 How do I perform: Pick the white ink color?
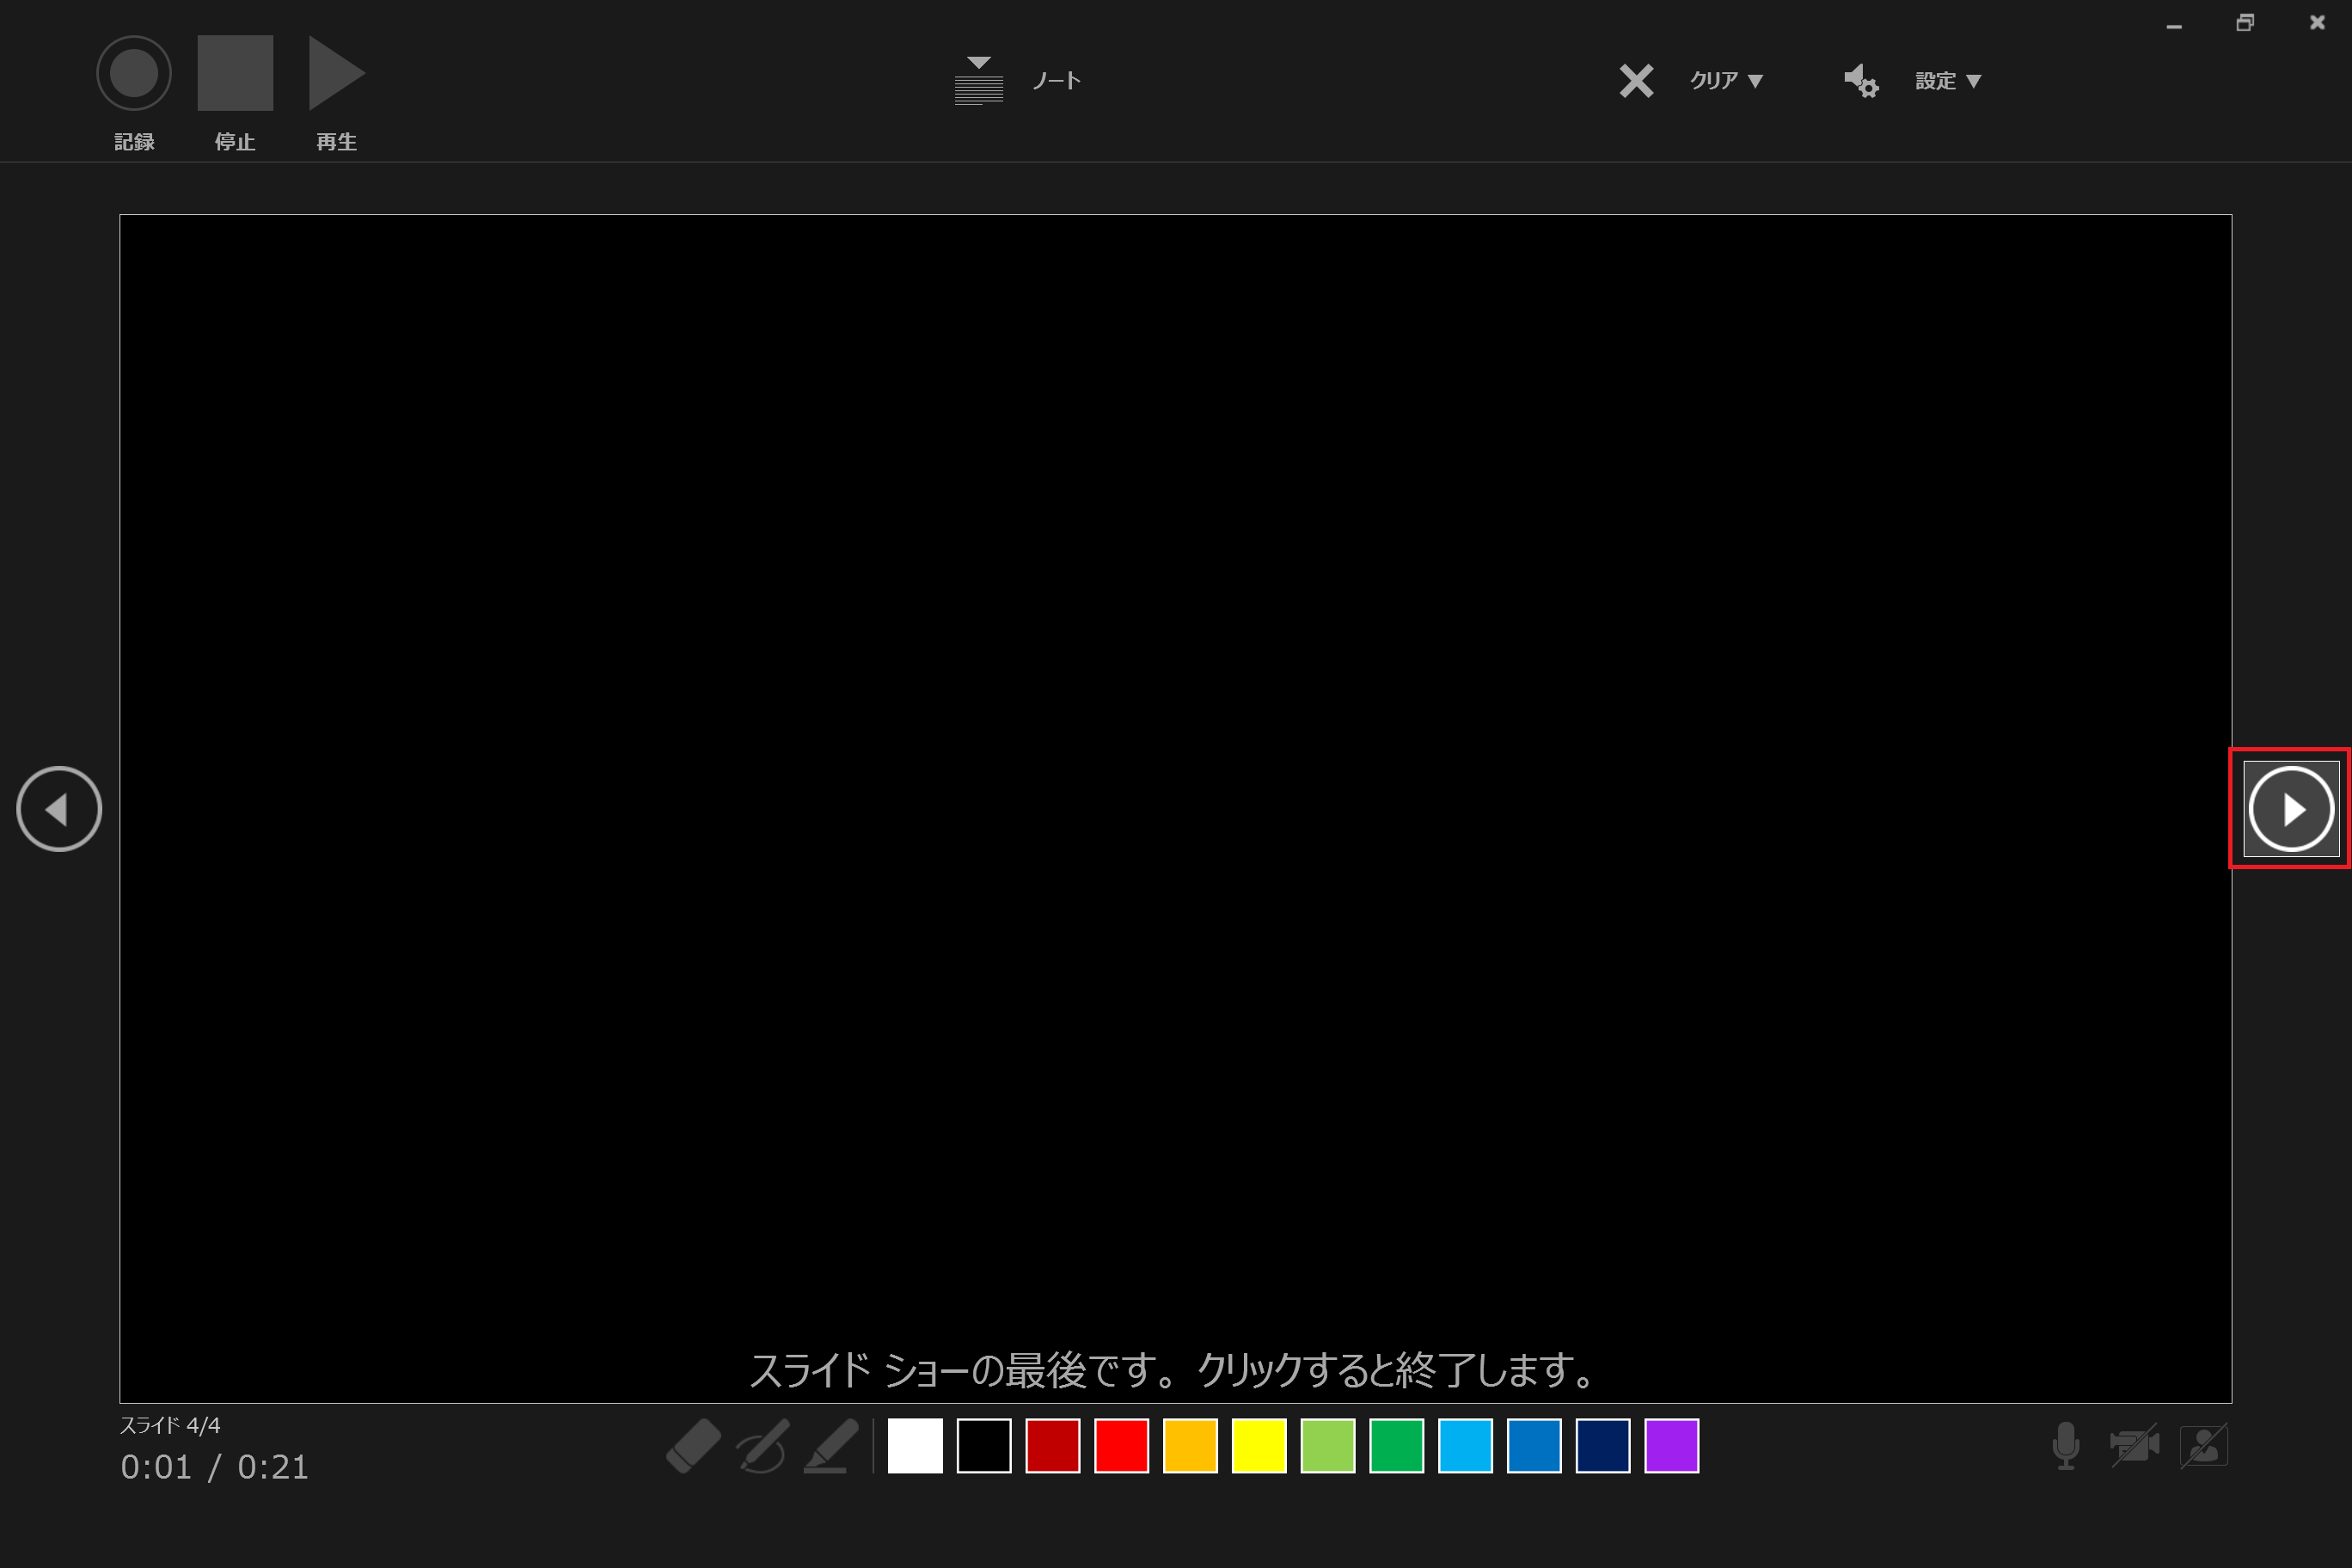pyautogui.click(x=915, y=1446)
